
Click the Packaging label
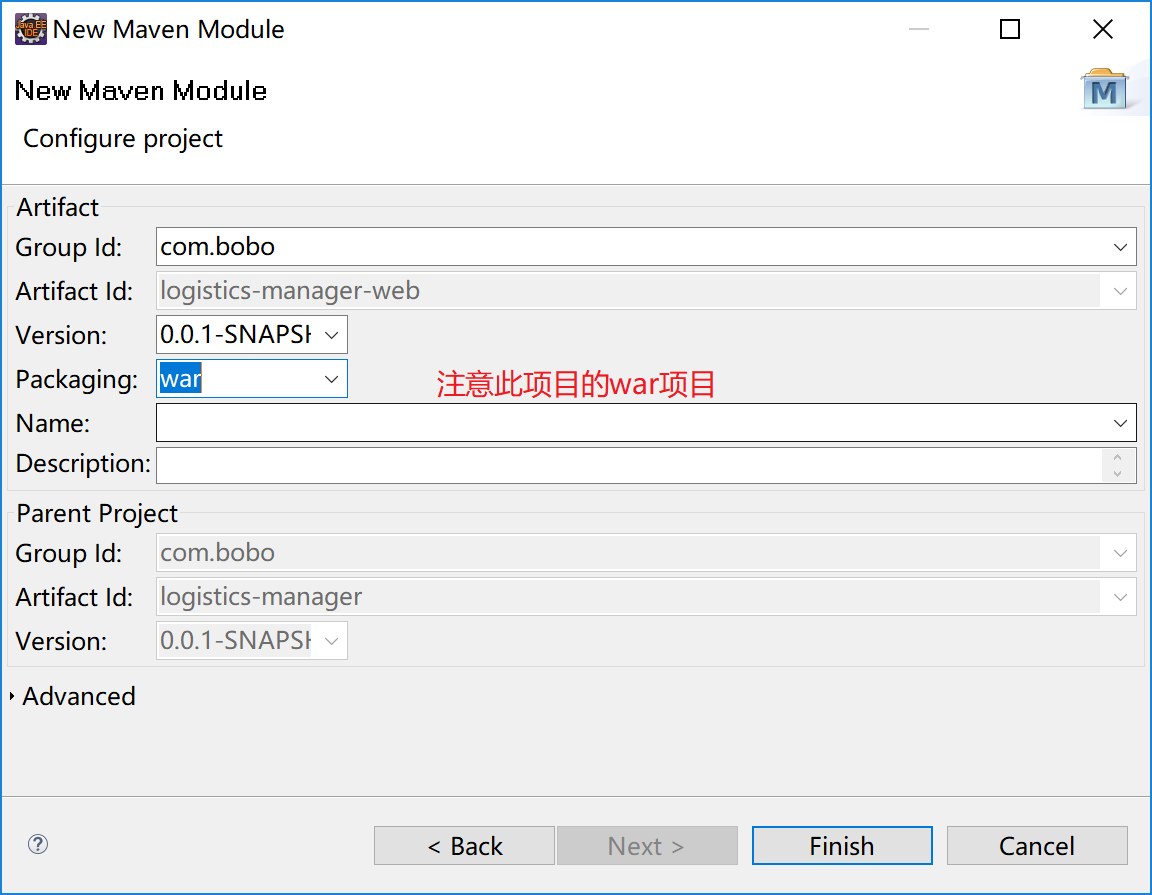click(x=76, y=380)
